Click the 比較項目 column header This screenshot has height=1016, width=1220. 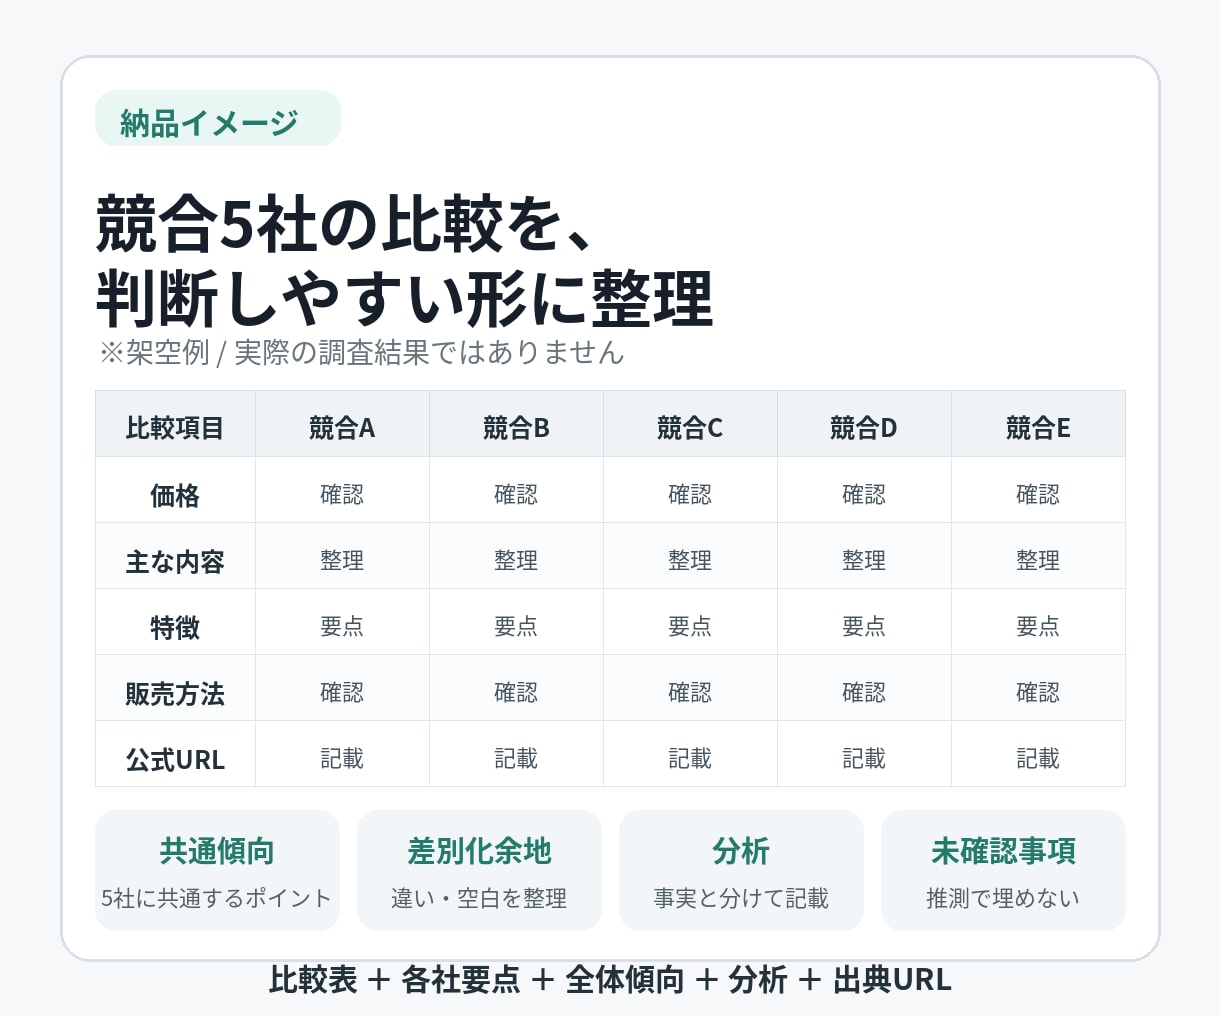tap(175, 424)
